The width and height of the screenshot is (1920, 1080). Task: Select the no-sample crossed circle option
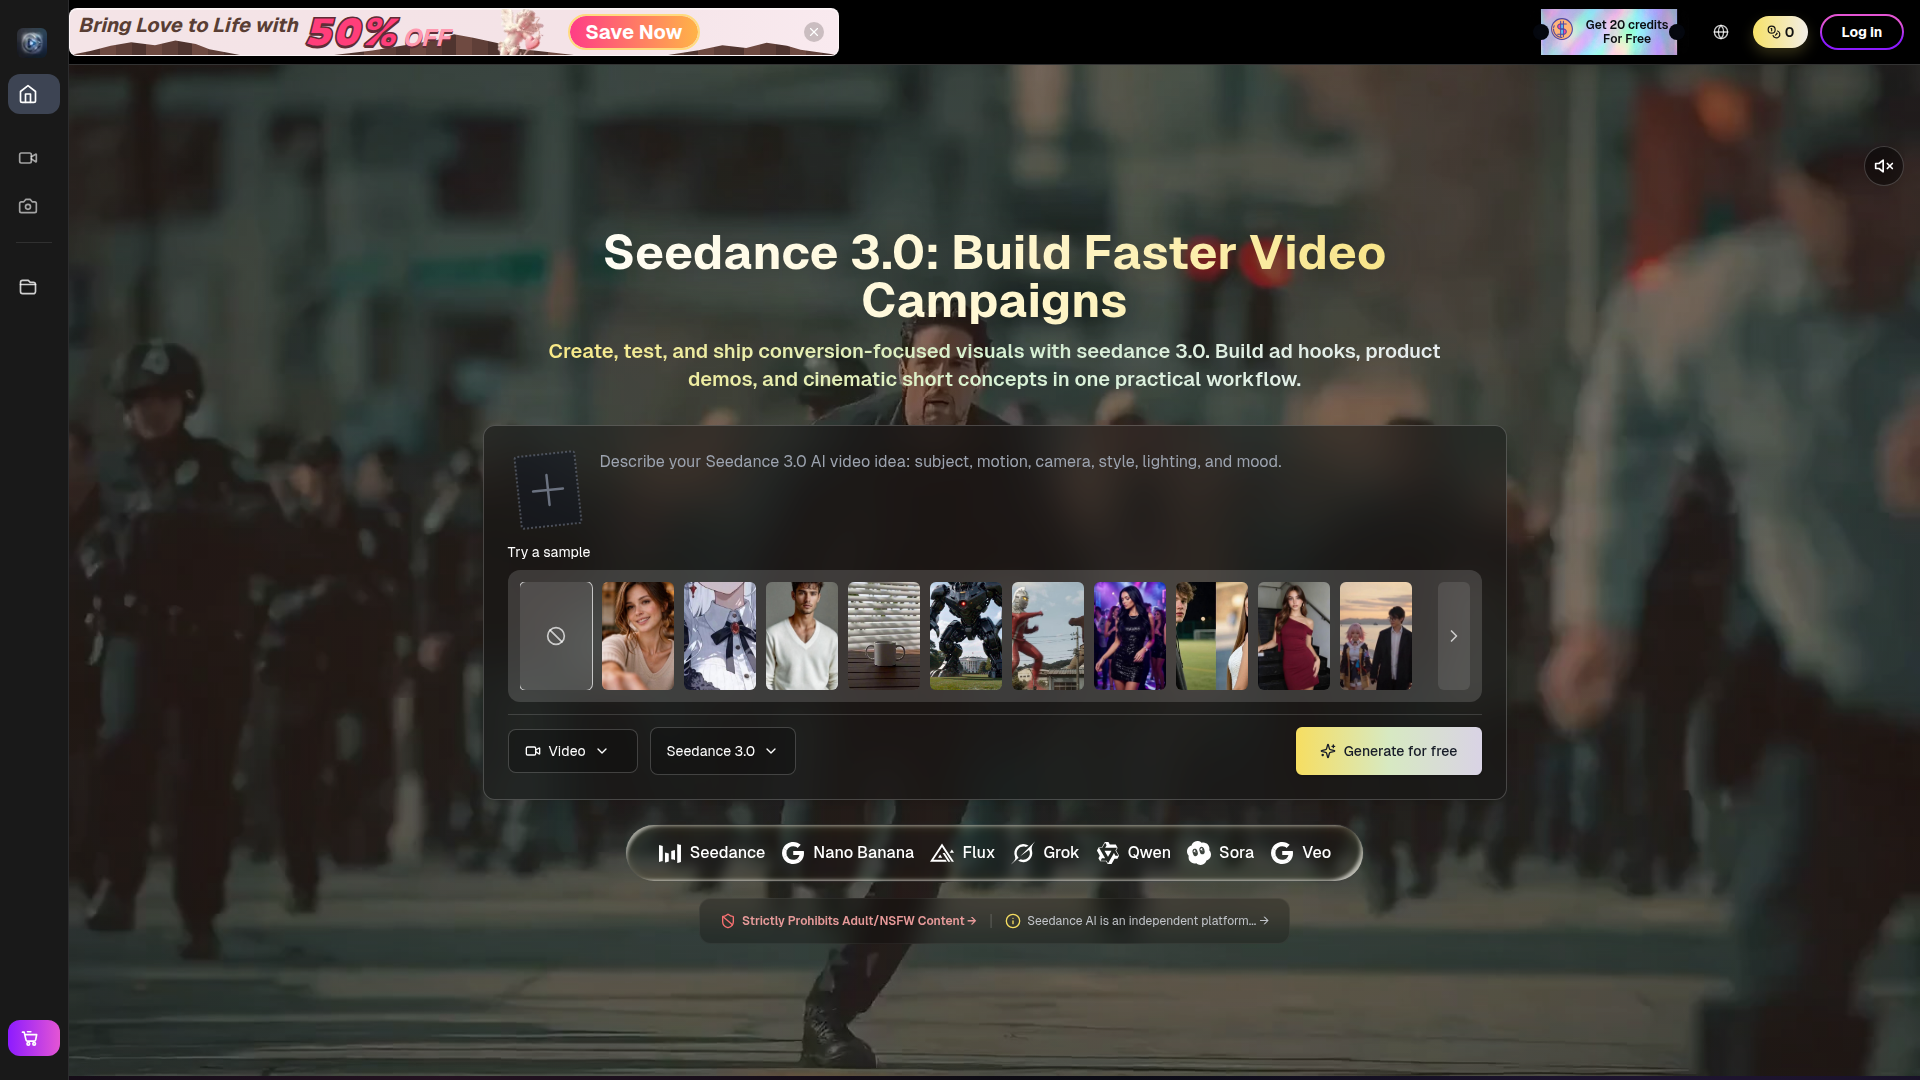(x=556, y=636)
